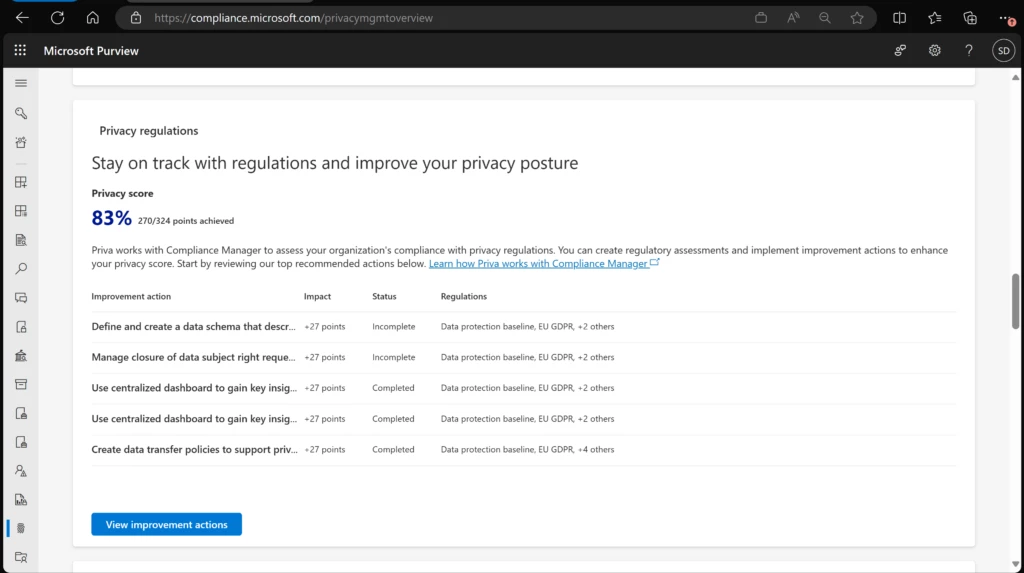Viewport: 1024px width, 573px height.
Task: Click the page vertical scrollbar thumb
Action: click(1016, 300)
